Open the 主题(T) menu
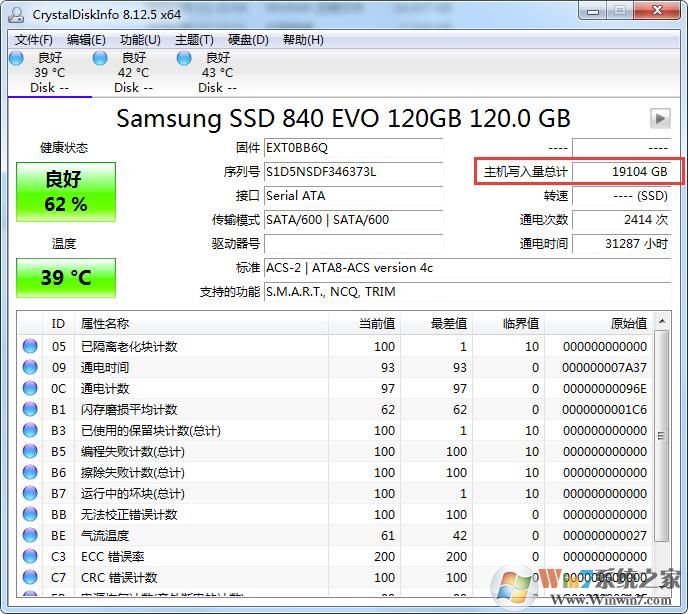688x614 pixels. click(194, 40)
